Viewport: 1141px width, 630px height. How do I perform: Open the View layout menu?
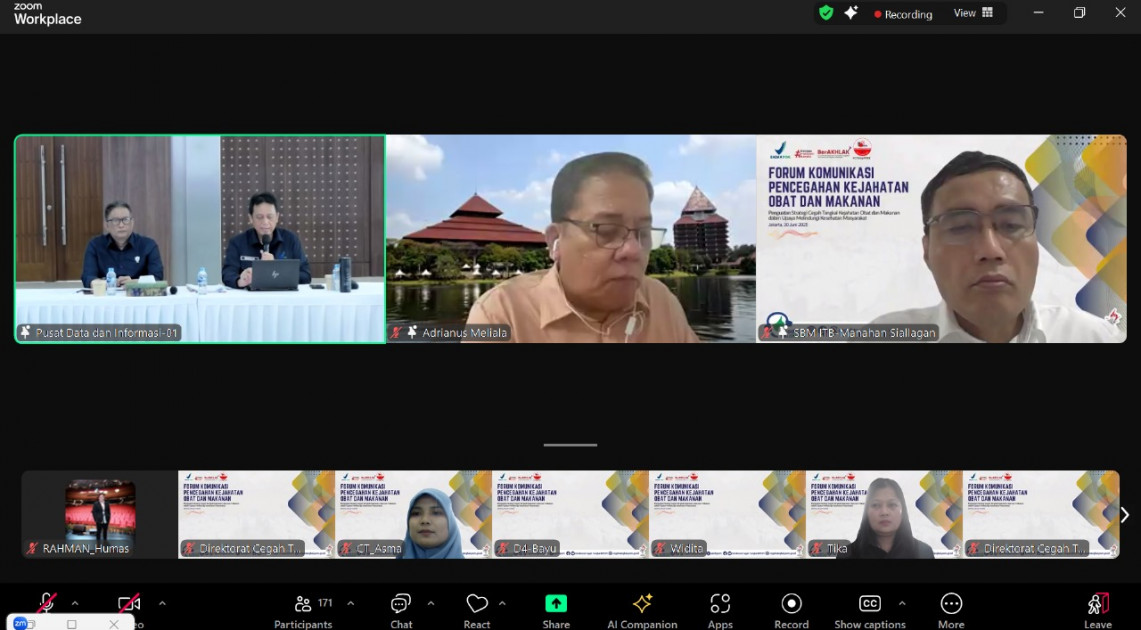[x=973, y=13]
